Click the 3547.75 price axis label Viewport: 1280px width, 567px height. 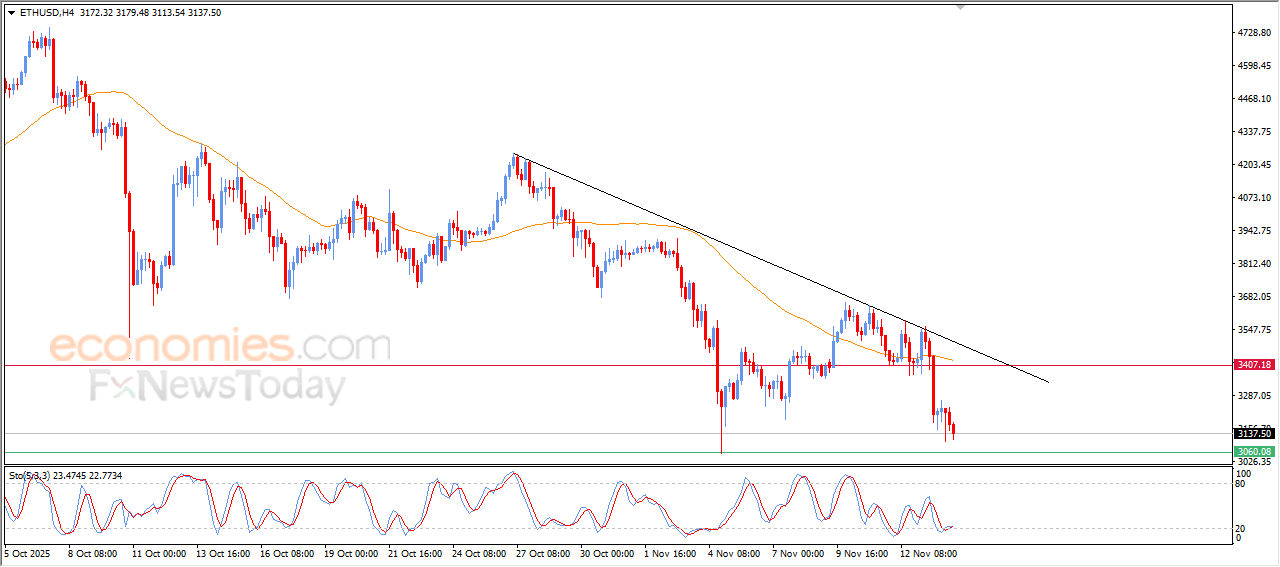[1254, 330]
